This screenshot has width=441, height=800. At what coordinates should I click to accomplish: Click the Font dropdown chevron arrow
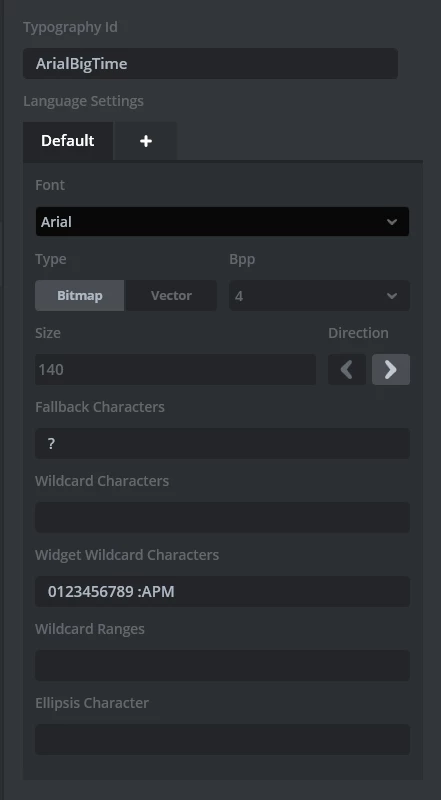tap(392, 221)
